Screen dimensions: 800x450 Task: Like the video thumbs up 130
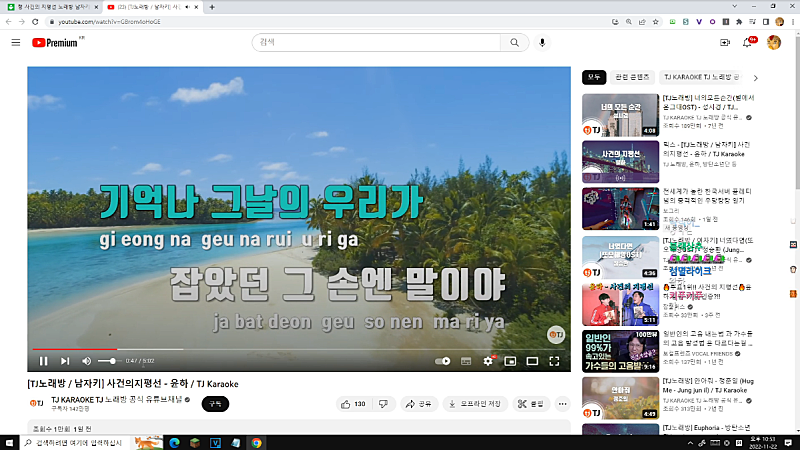[353, 404]
